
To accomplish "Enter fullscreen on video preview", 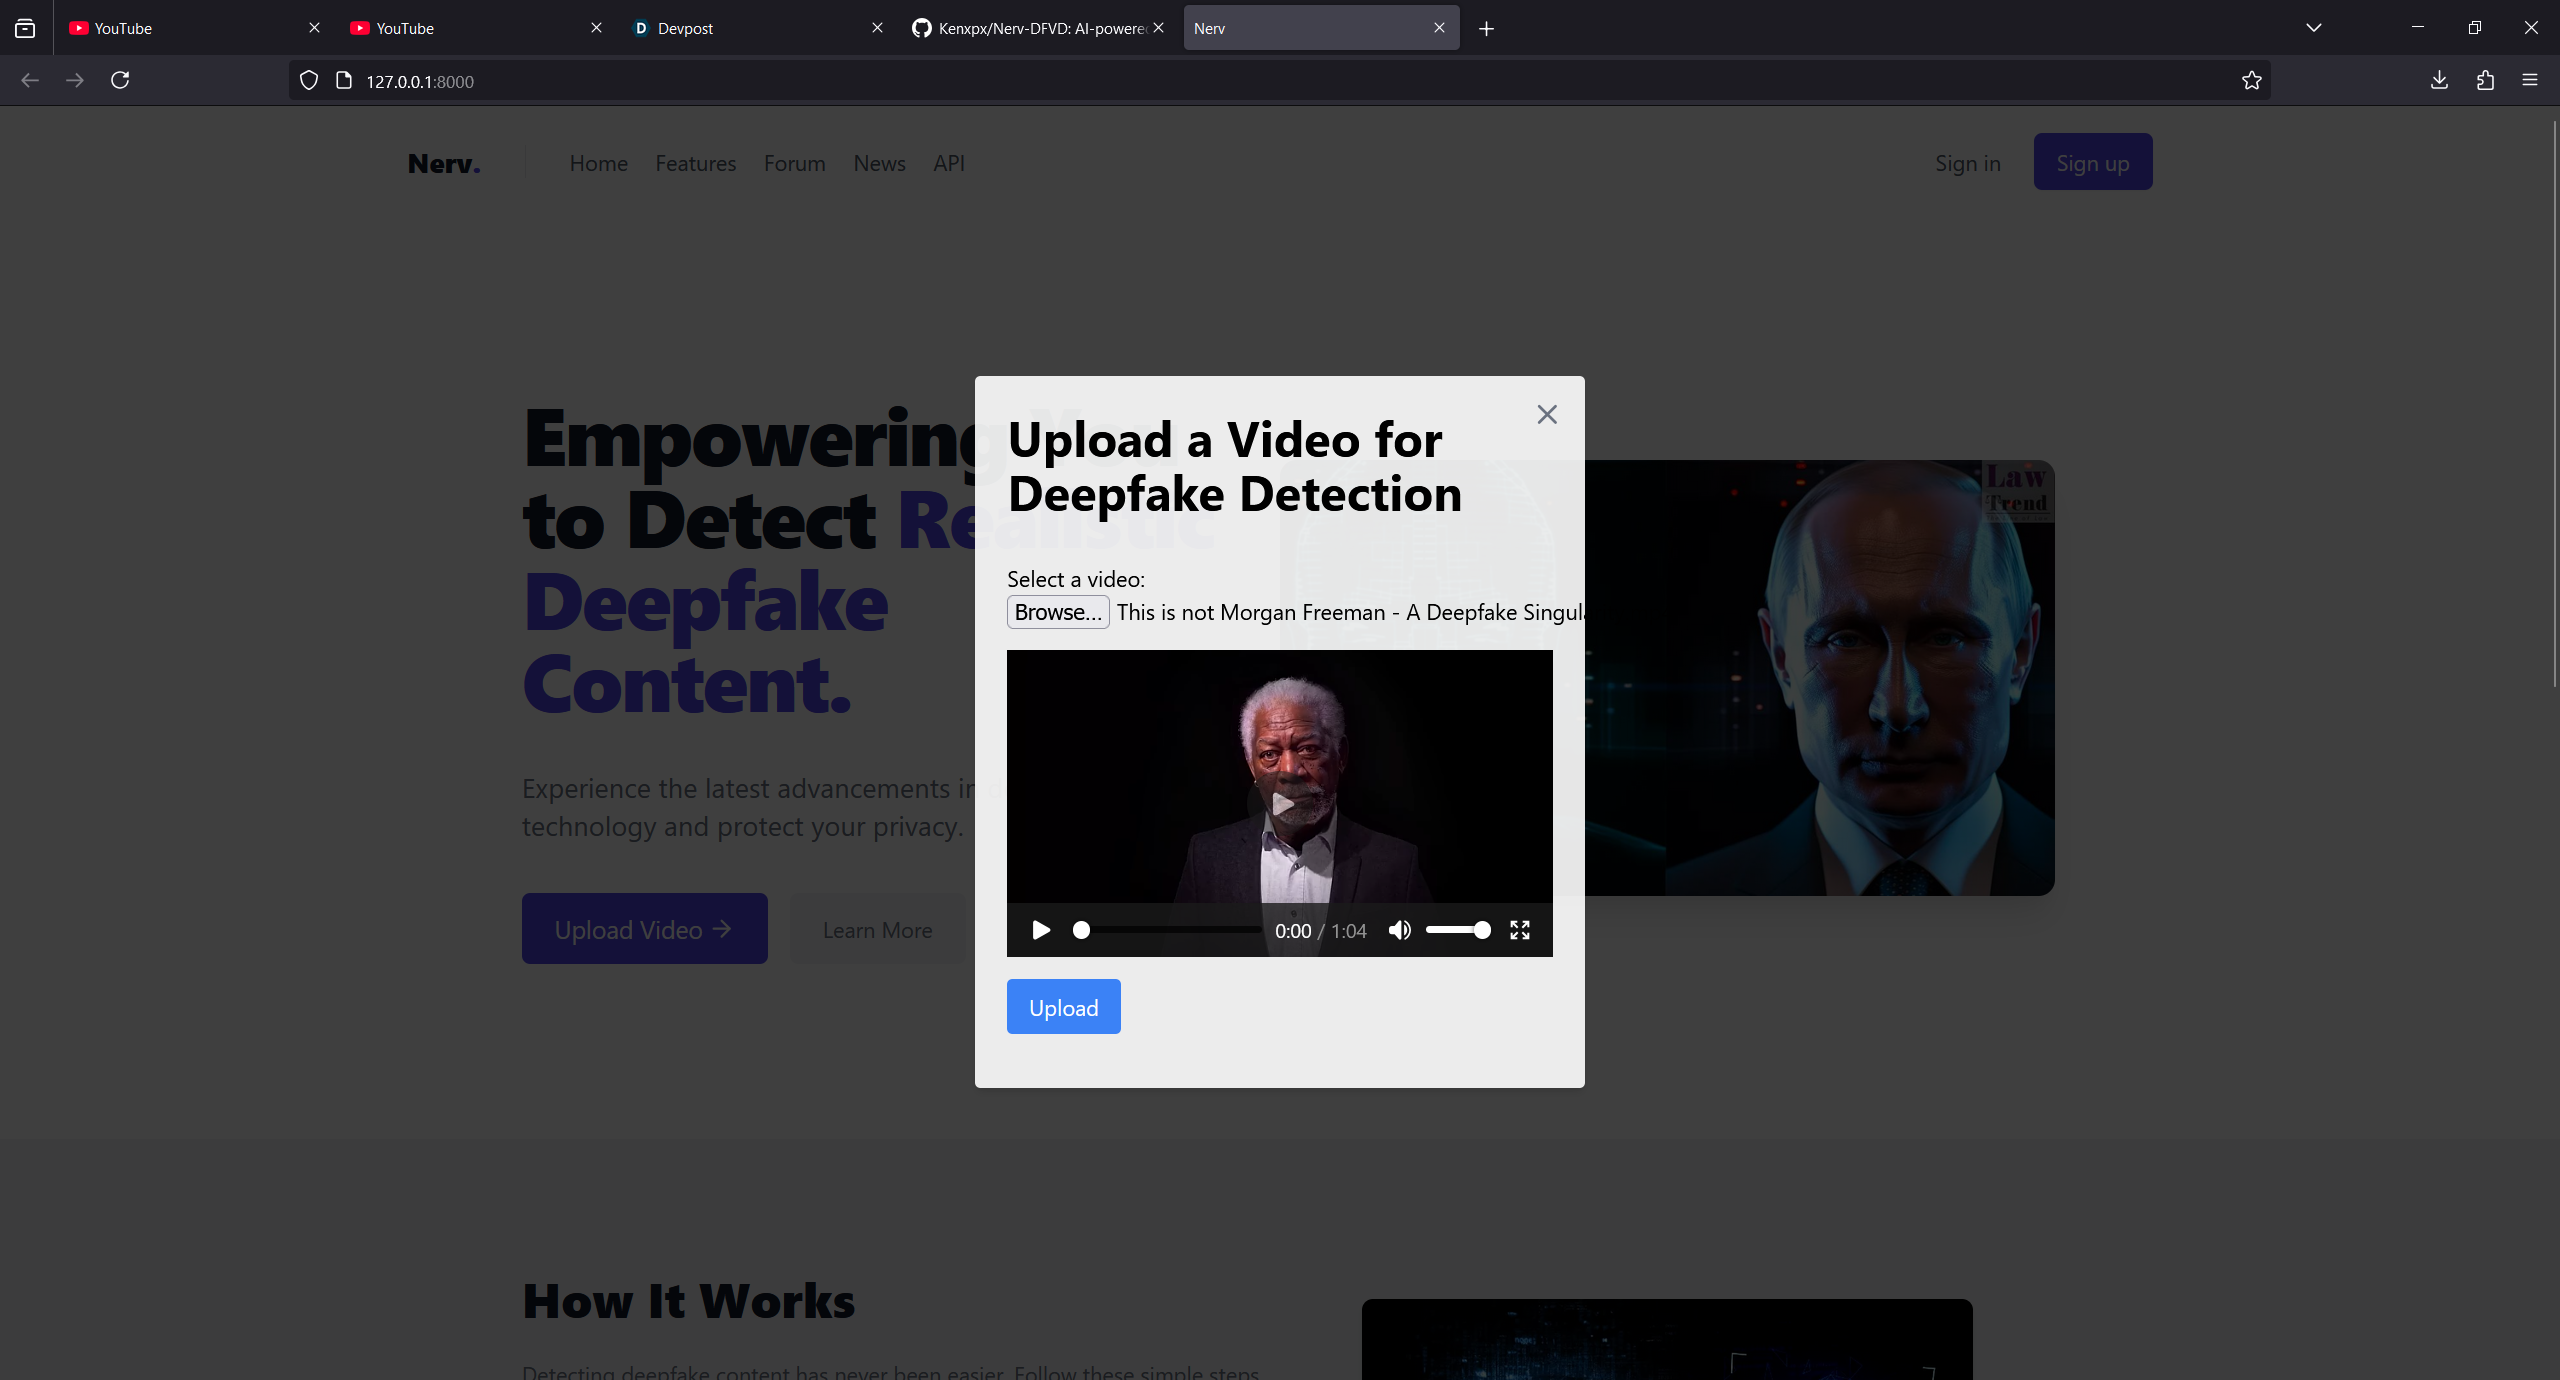I will 1520,930.
